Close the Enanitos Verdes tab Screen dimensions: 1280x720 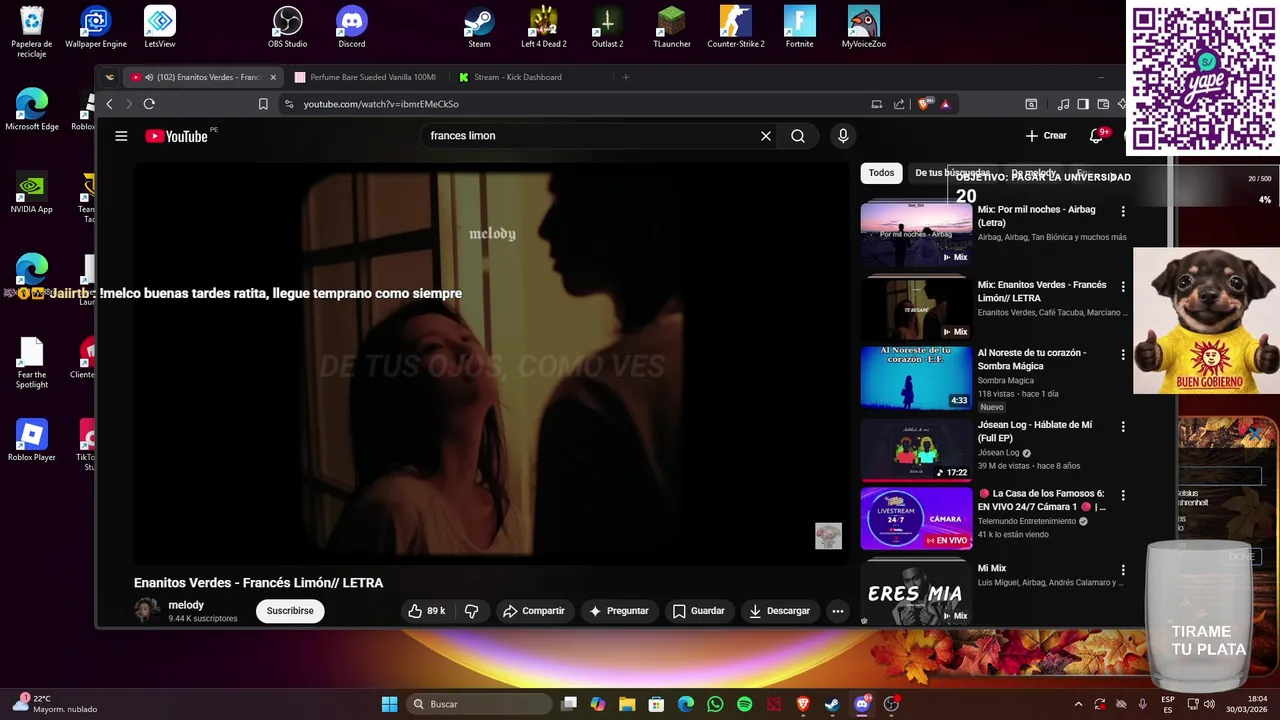coord(273,77)
